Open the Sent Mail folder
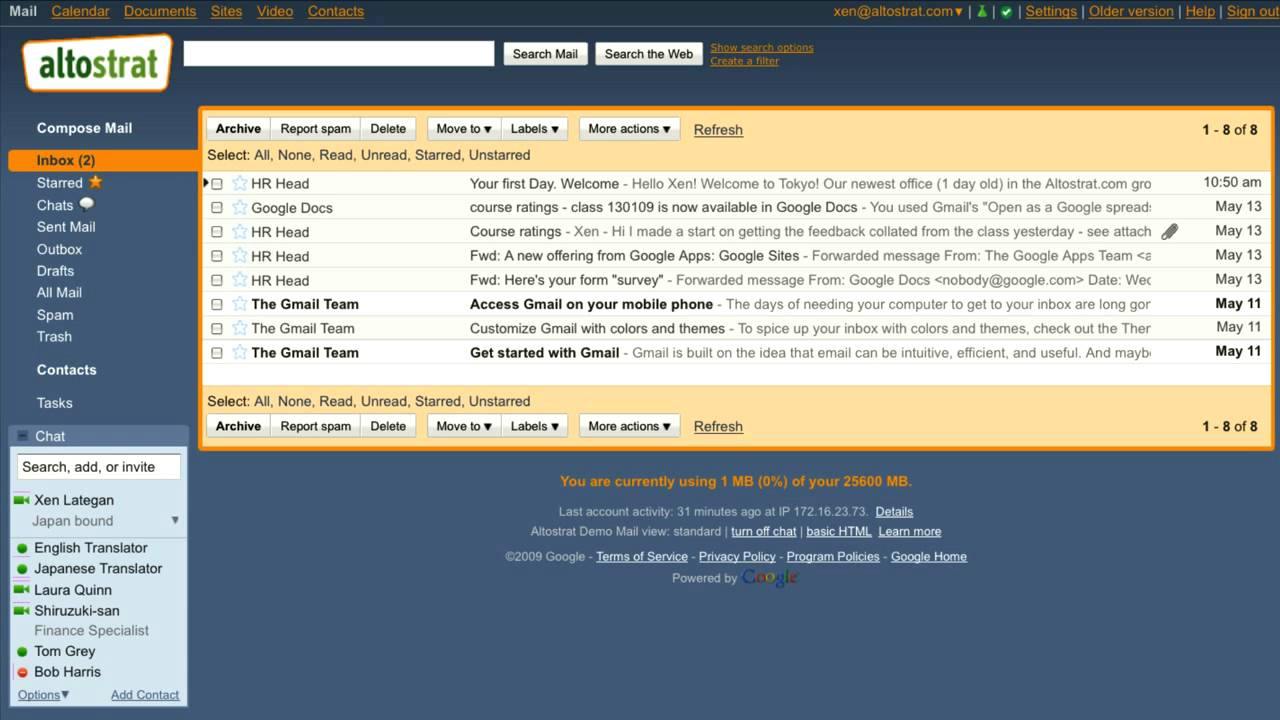The width and height of the screenshot is (1280, 720). tap(66, 227)
